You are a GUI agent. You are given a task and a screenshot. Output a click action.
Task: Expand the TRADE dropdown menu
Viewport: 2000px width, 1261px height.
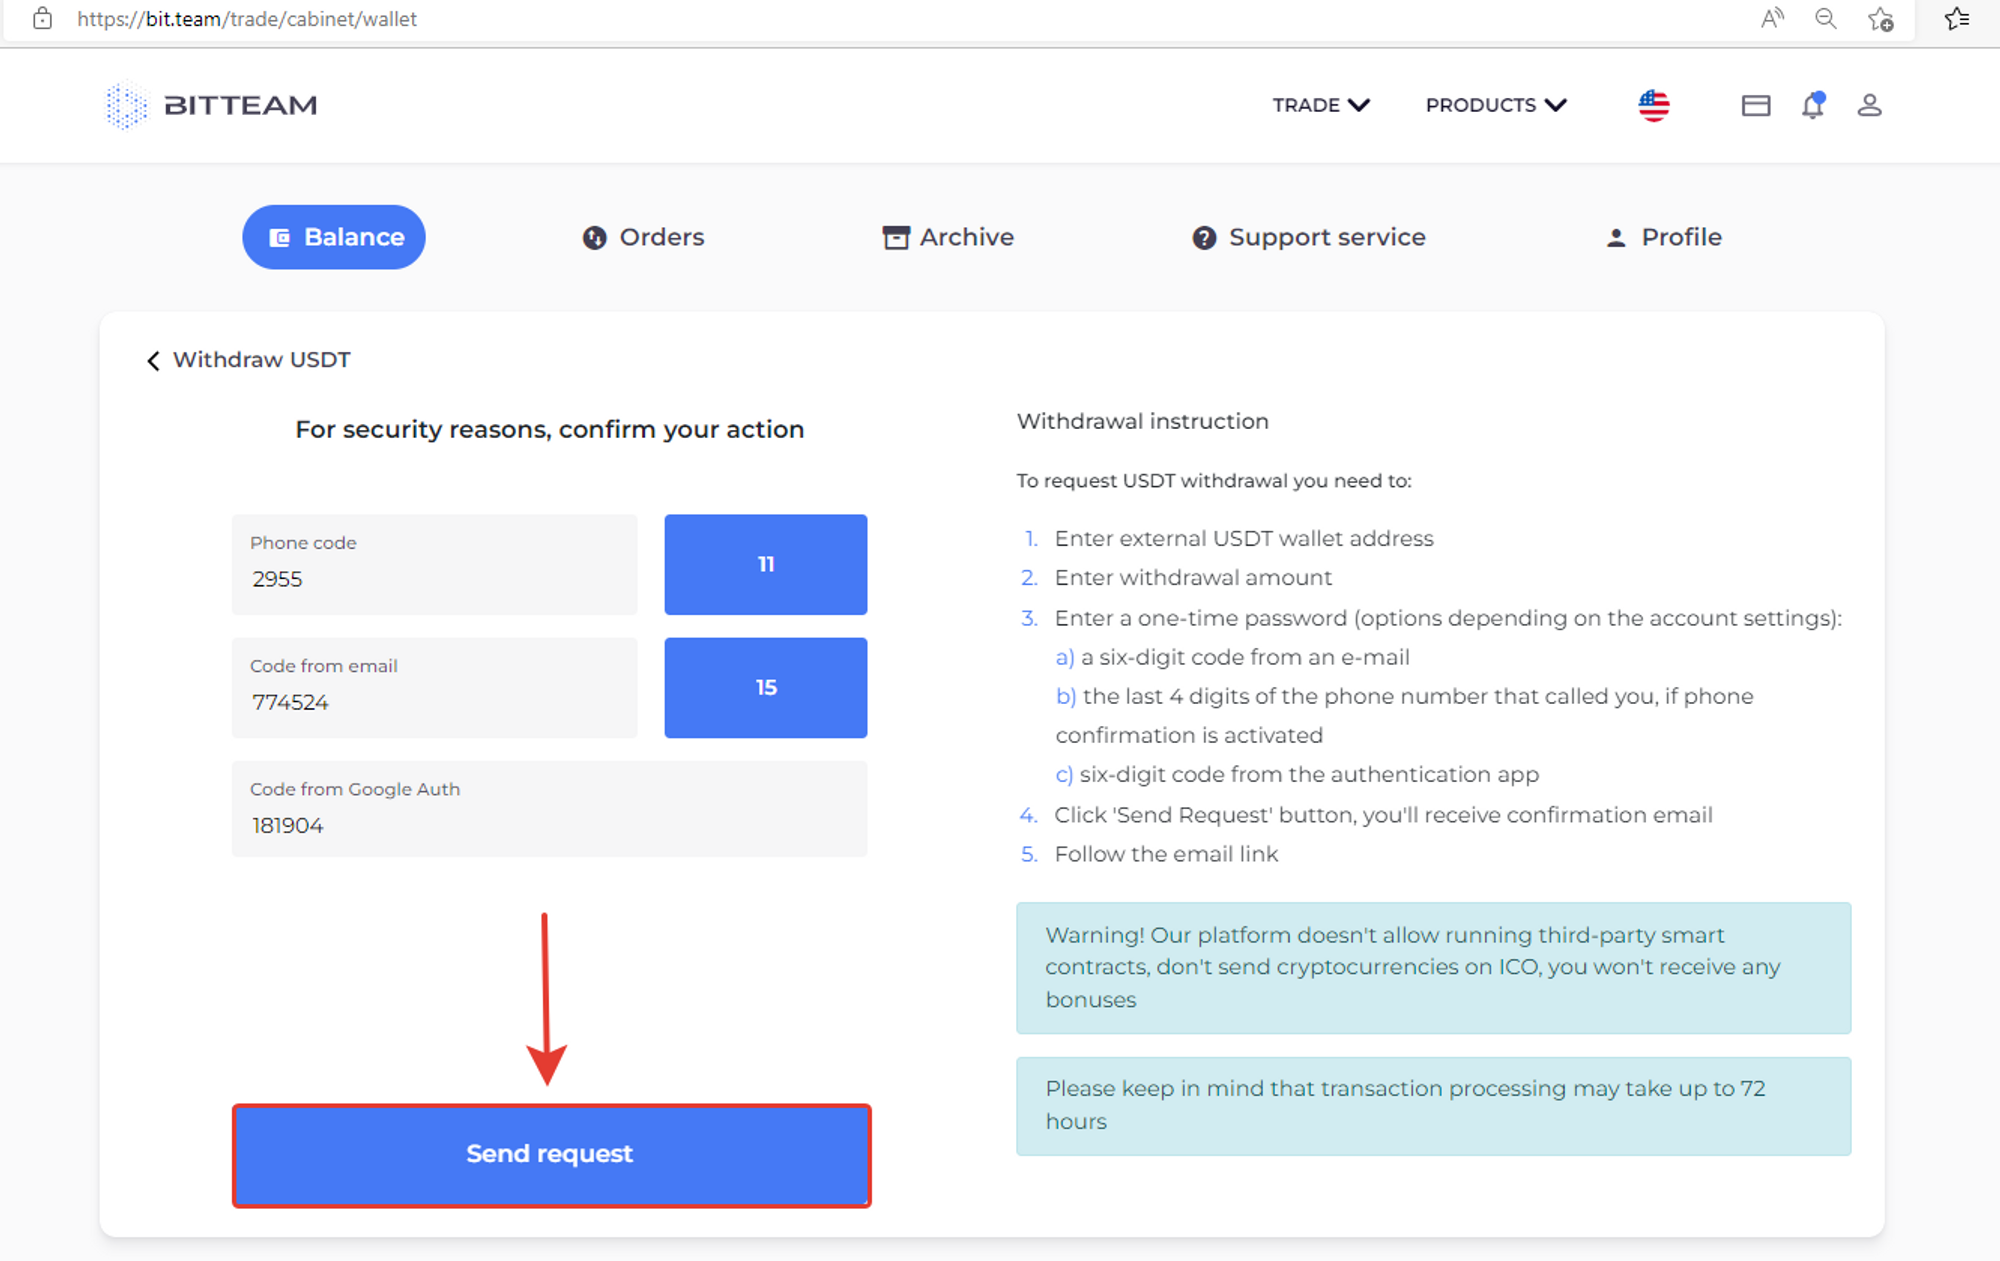tap(1321, 105)
